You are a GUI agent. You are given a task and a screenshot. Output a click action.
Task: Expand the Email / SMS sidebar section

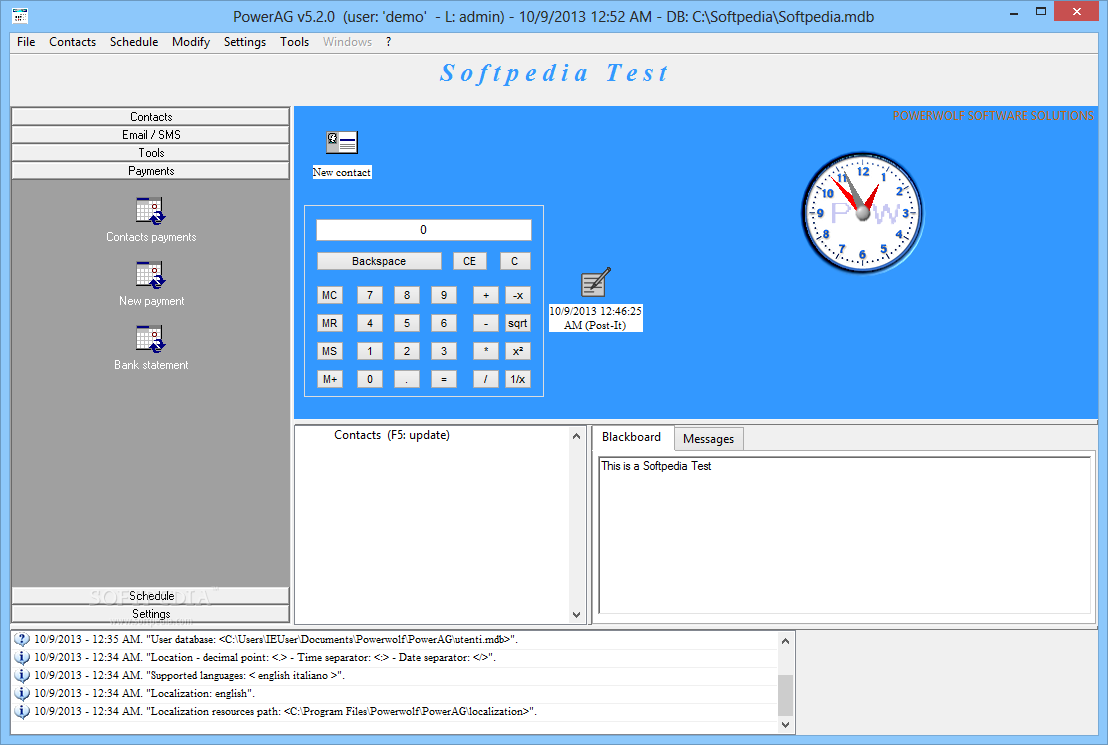151,134
